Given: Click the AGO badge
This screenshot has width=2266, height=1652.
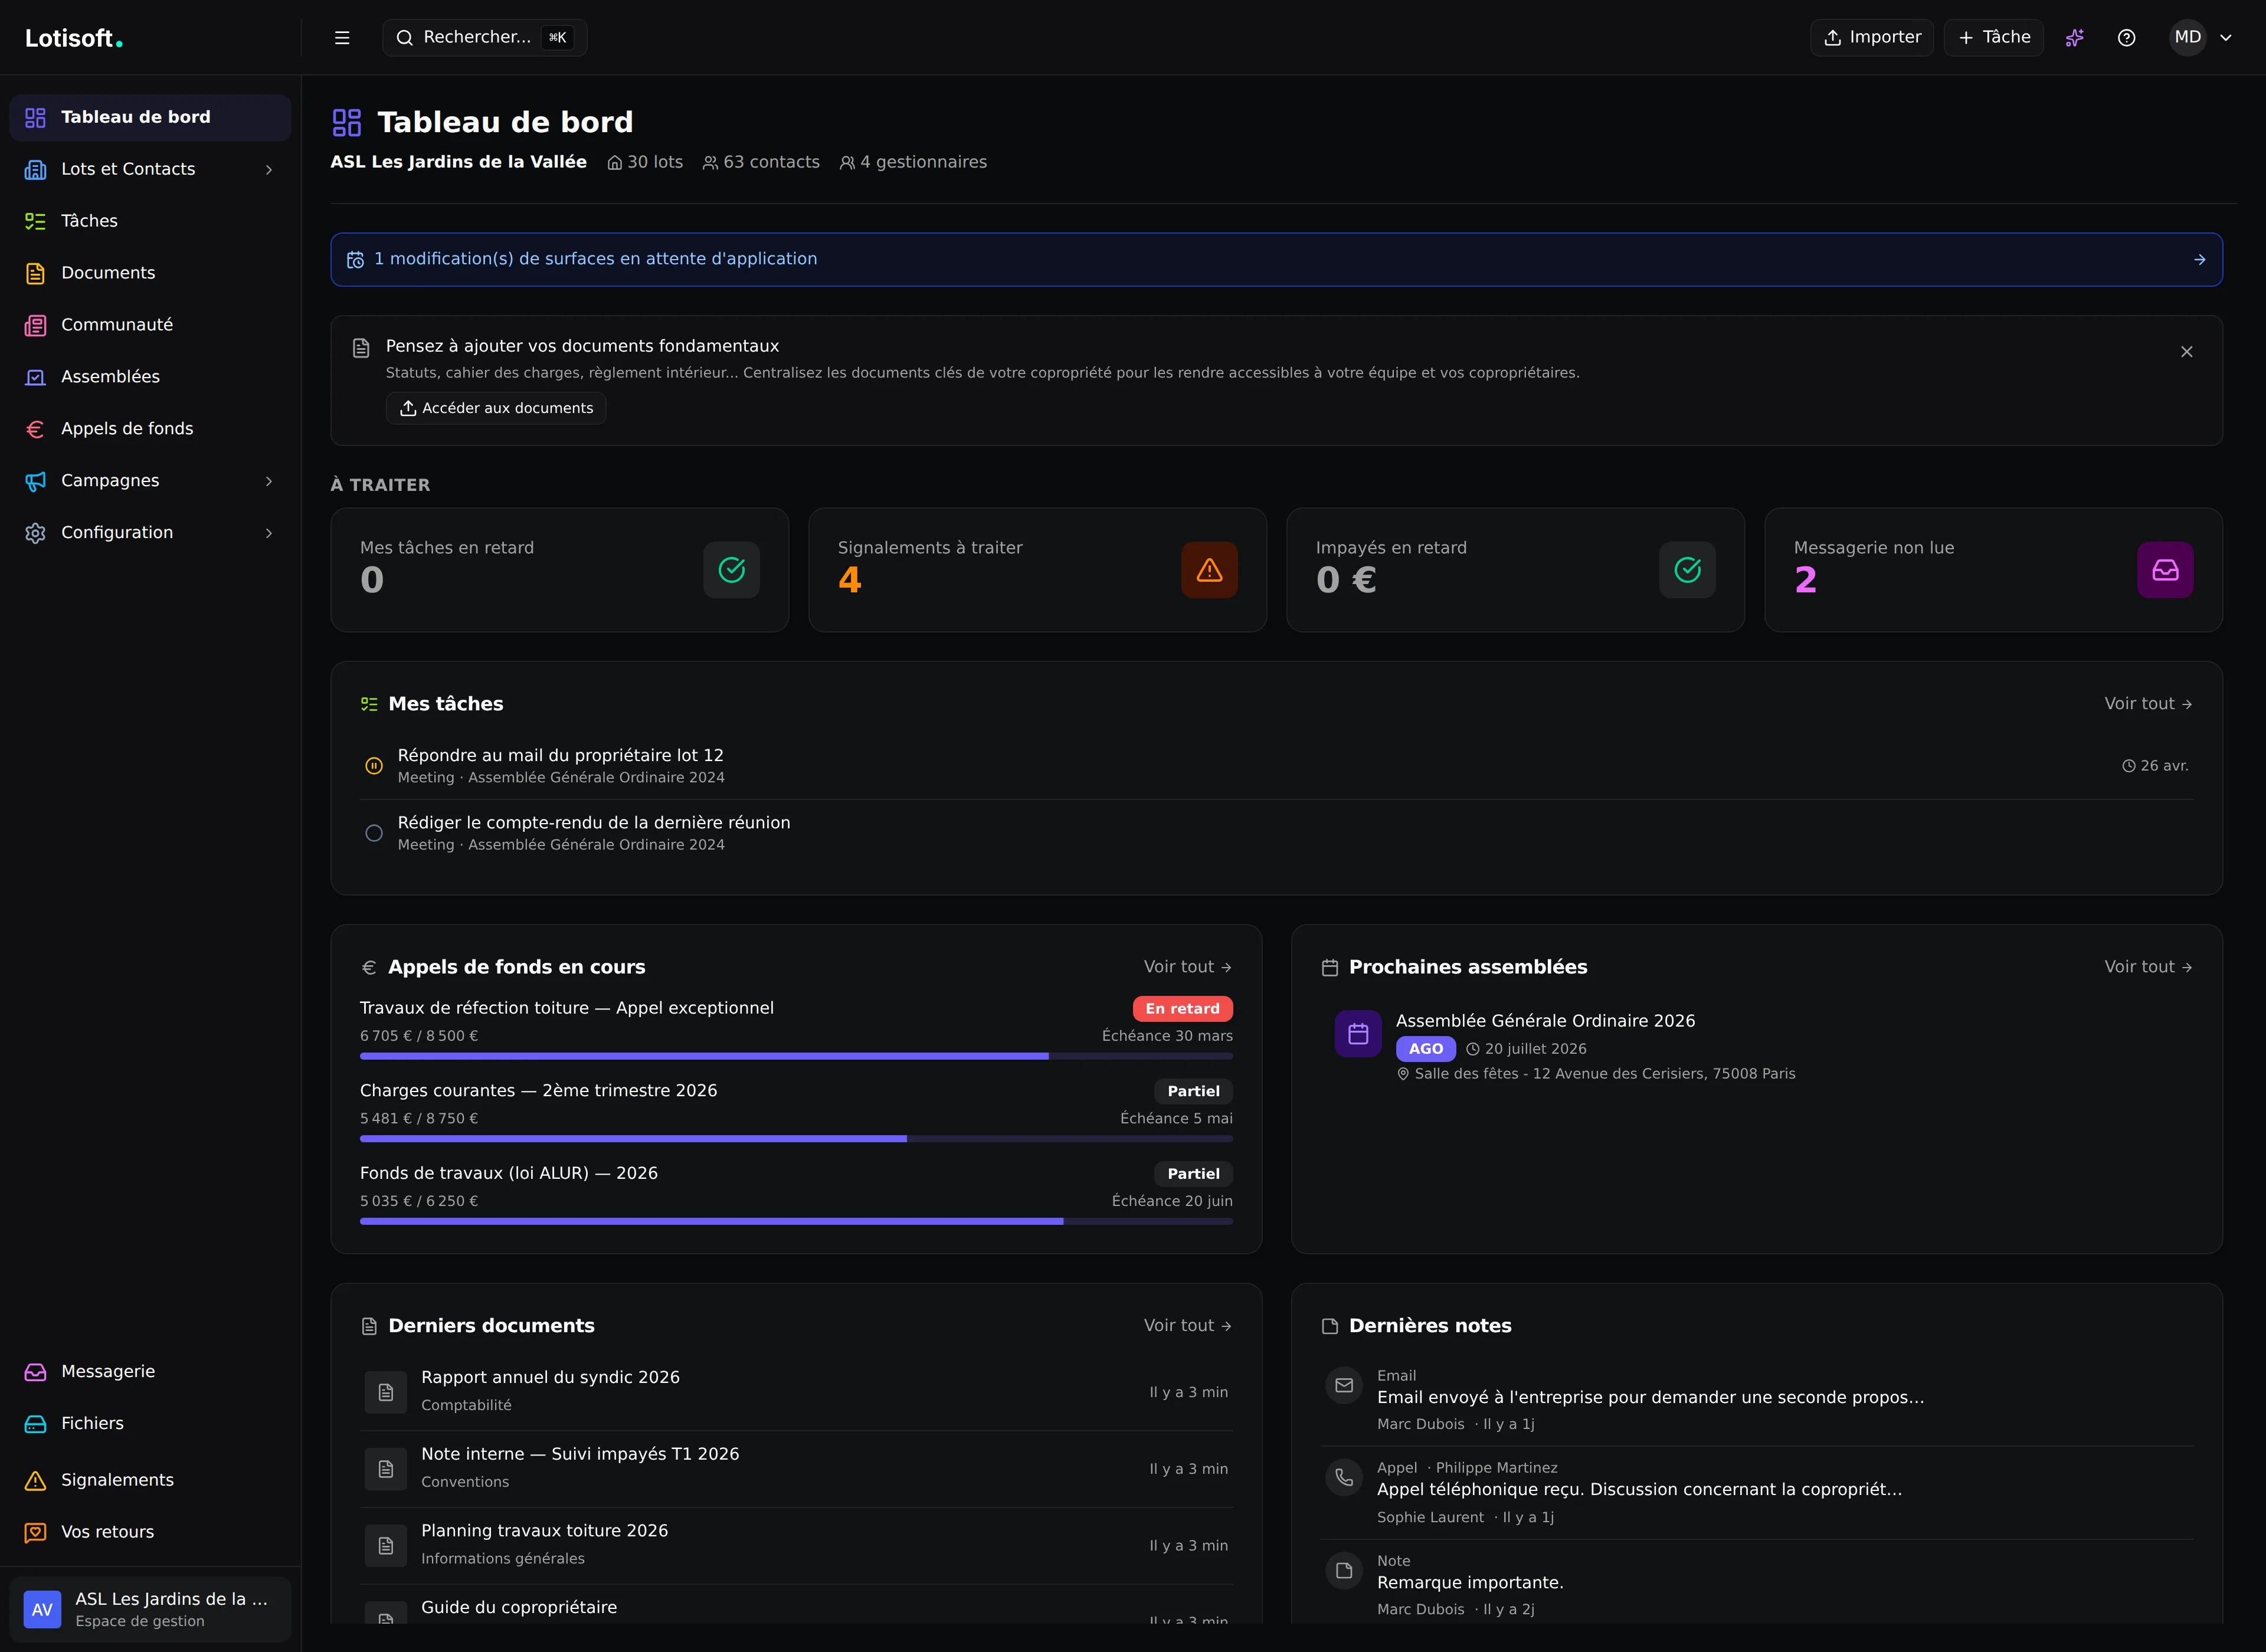Looking at the screenshot, I should [1425, 1049].
